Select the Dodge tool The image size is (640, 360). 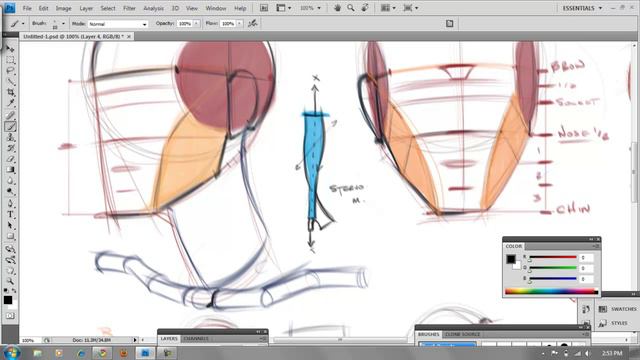coord(10,191)
